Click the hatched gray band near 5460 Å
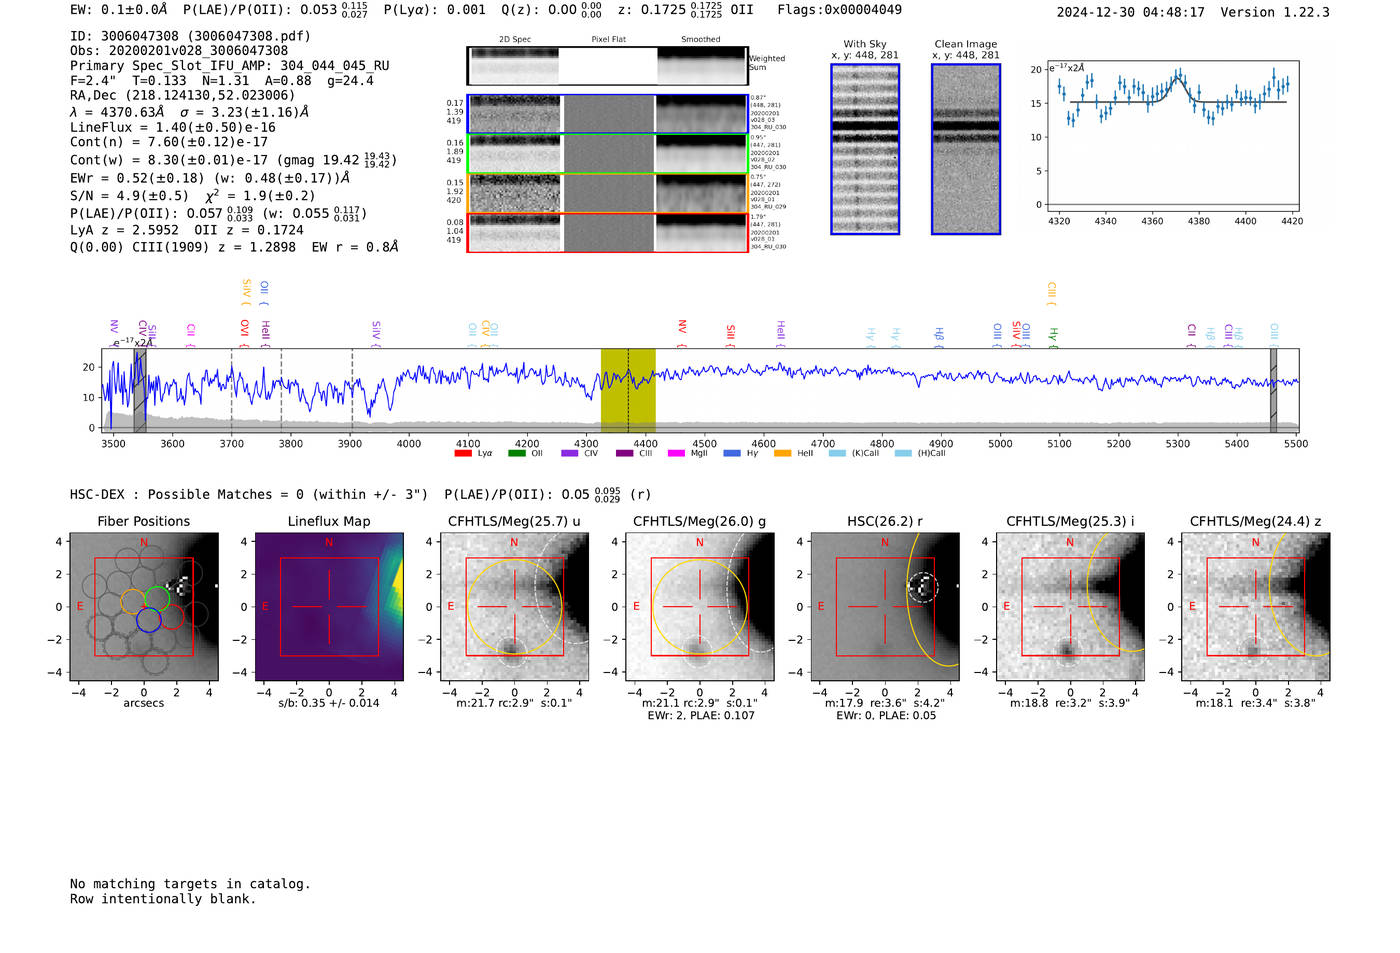The height and width of the screenshot is (953, 1400). pos(1273,390)
